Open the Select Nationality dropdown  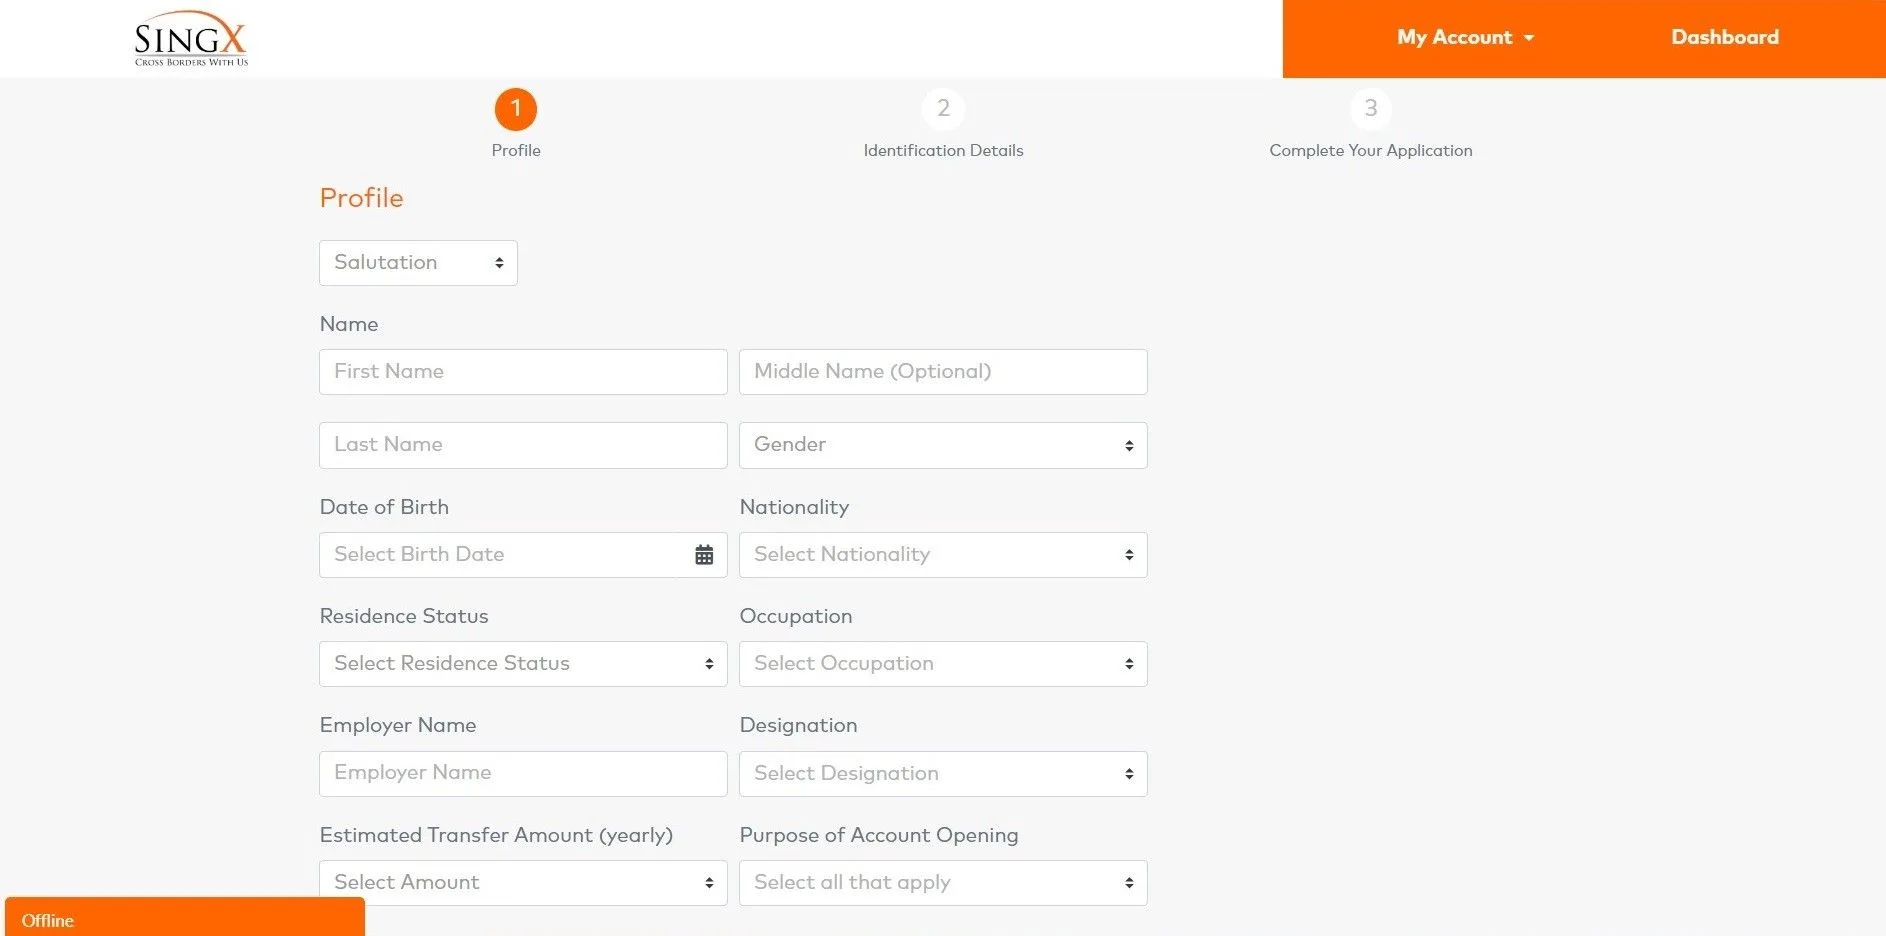(942, 555)
